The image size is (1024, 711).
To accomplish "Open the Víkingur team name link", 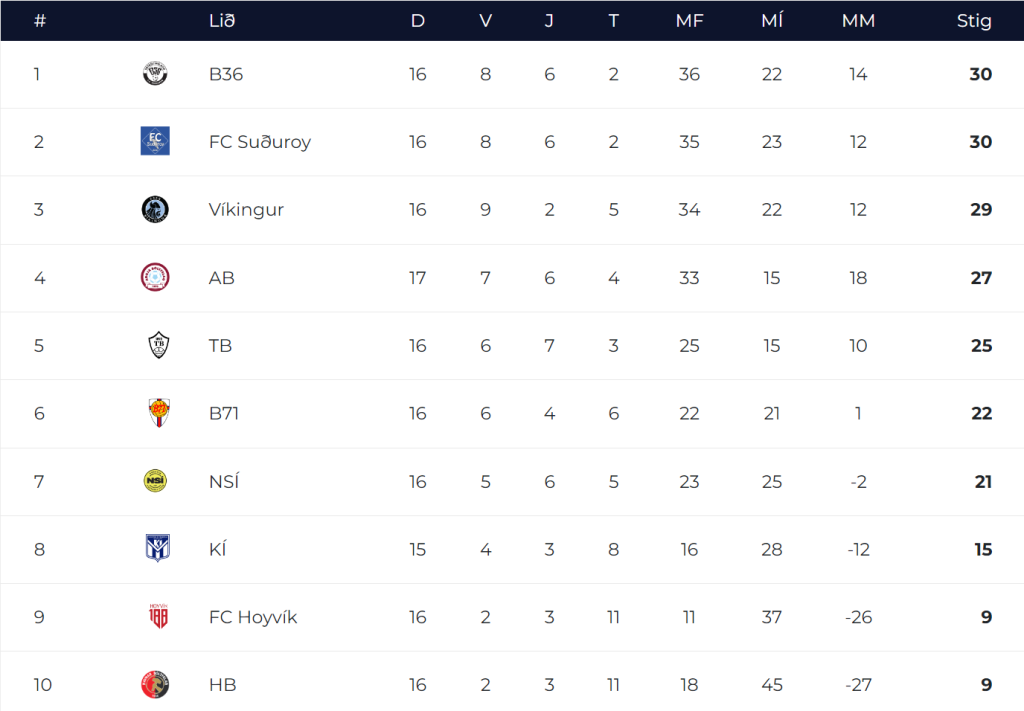I will pos(246,210).
